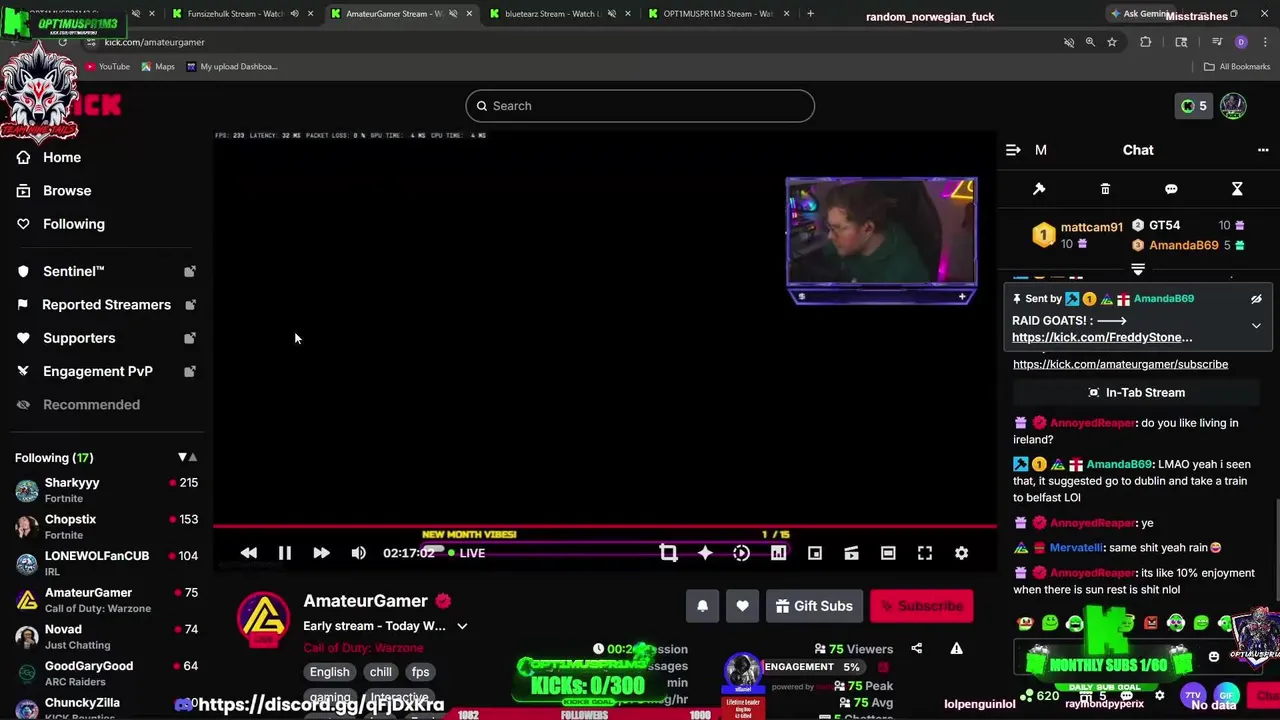The image size is (1280, 720).
Task: Pause the live stream video
Action: click(284, 553)
